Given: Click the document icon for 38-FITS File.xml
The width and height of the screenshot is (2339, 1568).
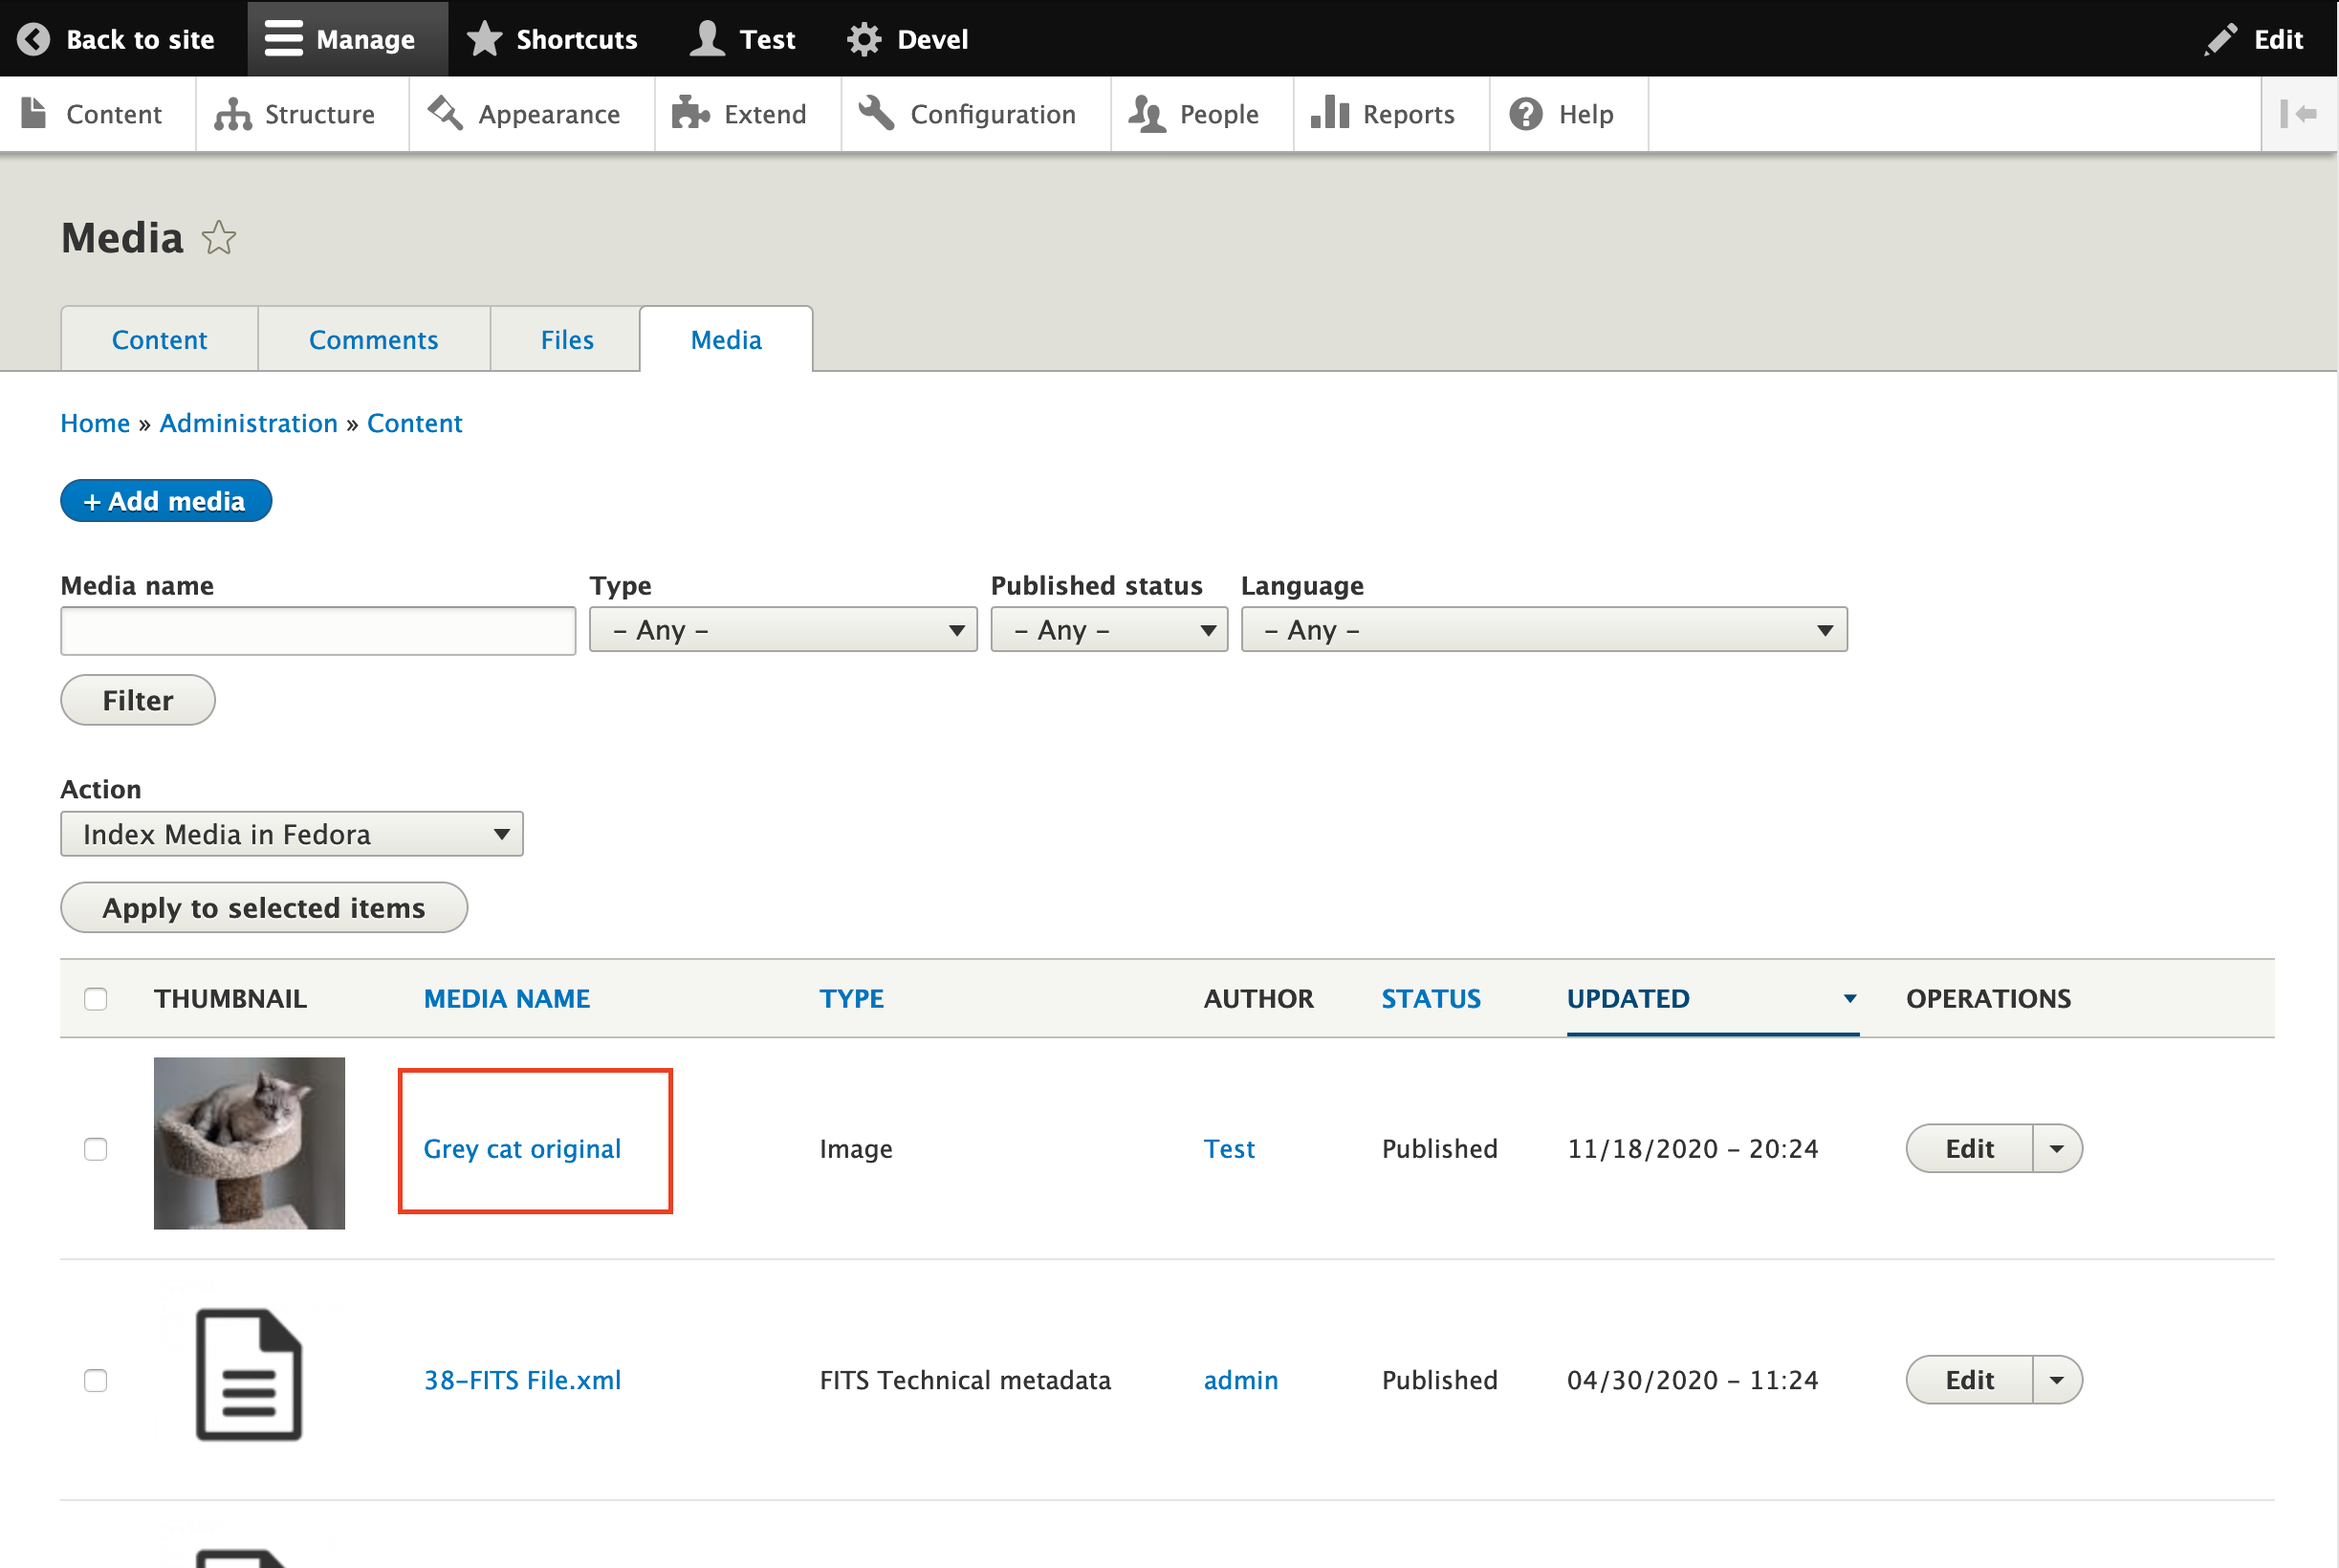Looking at the screenshot, I should pyautogui.click(x=249, y=1375).
